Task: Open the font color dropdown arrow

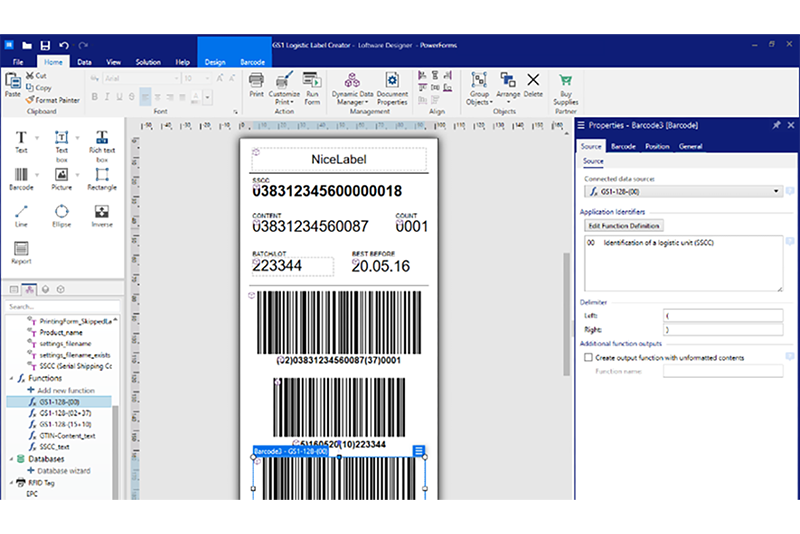Action: click(x=207, y=96)
